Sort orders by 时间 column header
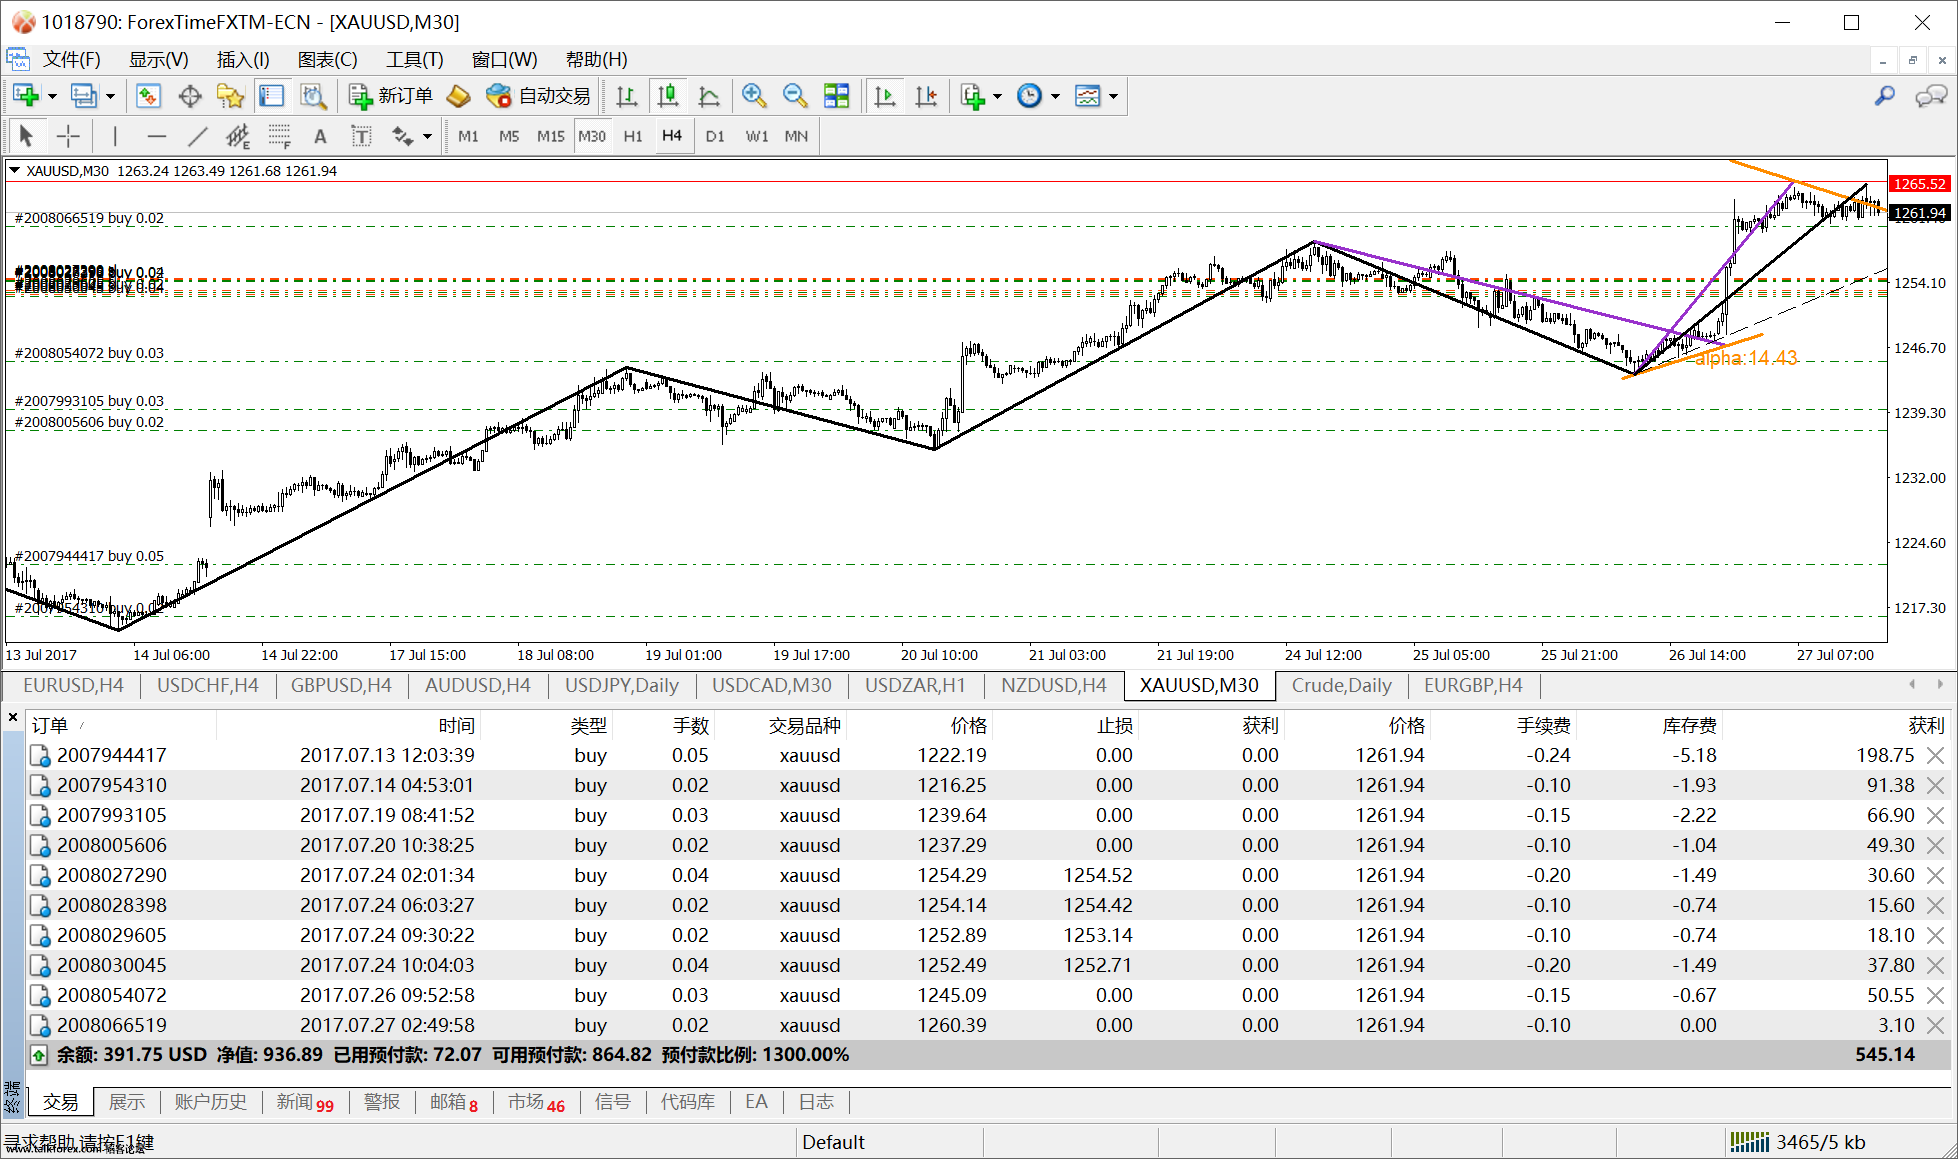This screenshot has width=1958, height=1159. (456, 725)
